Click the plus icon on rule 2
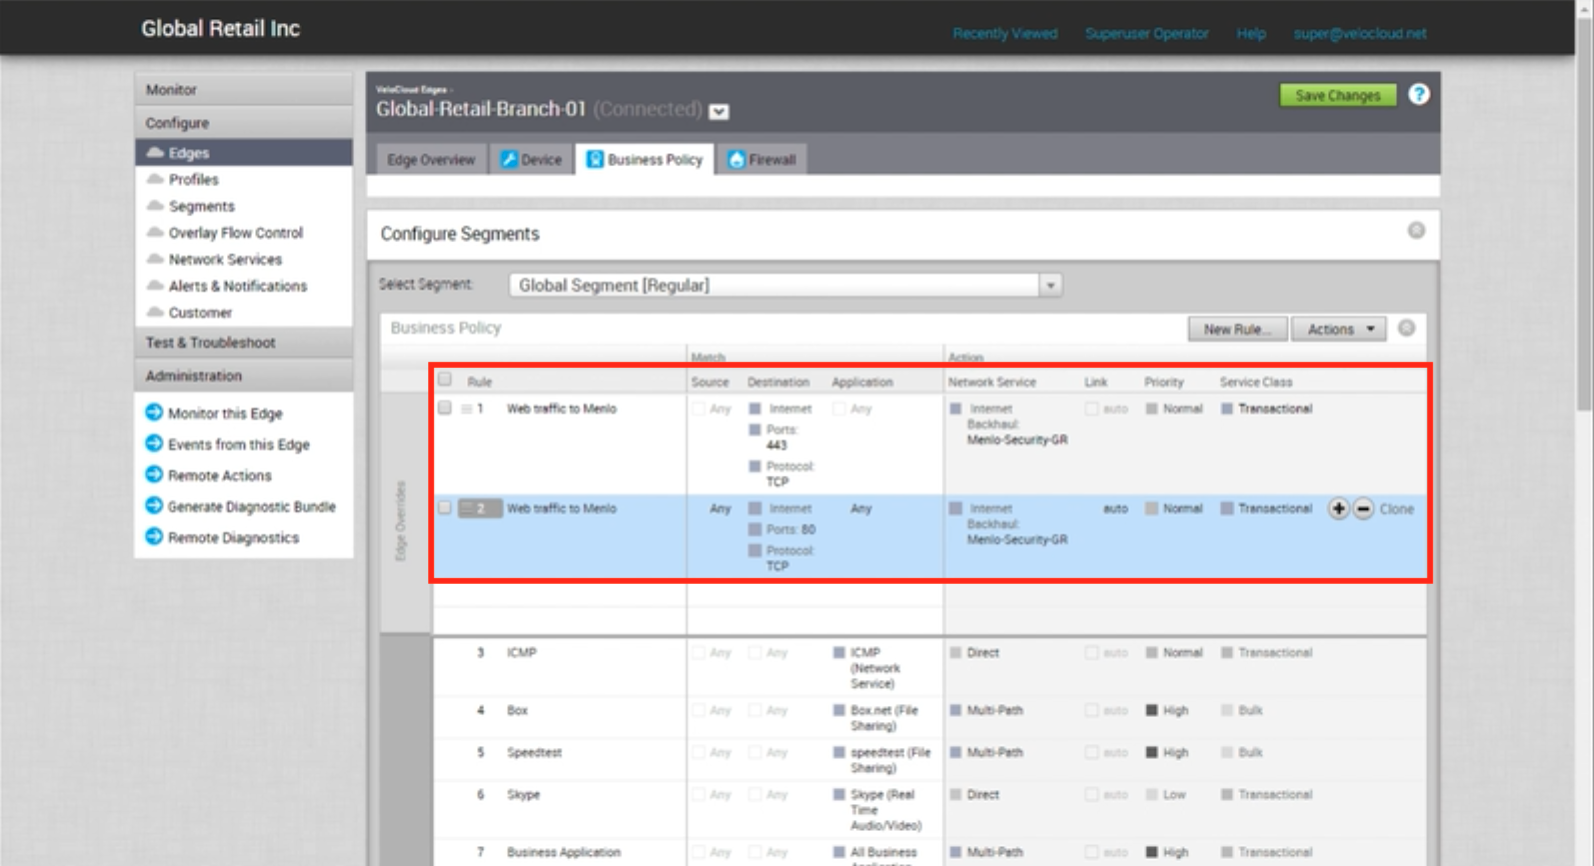 tap(1338, 509)
